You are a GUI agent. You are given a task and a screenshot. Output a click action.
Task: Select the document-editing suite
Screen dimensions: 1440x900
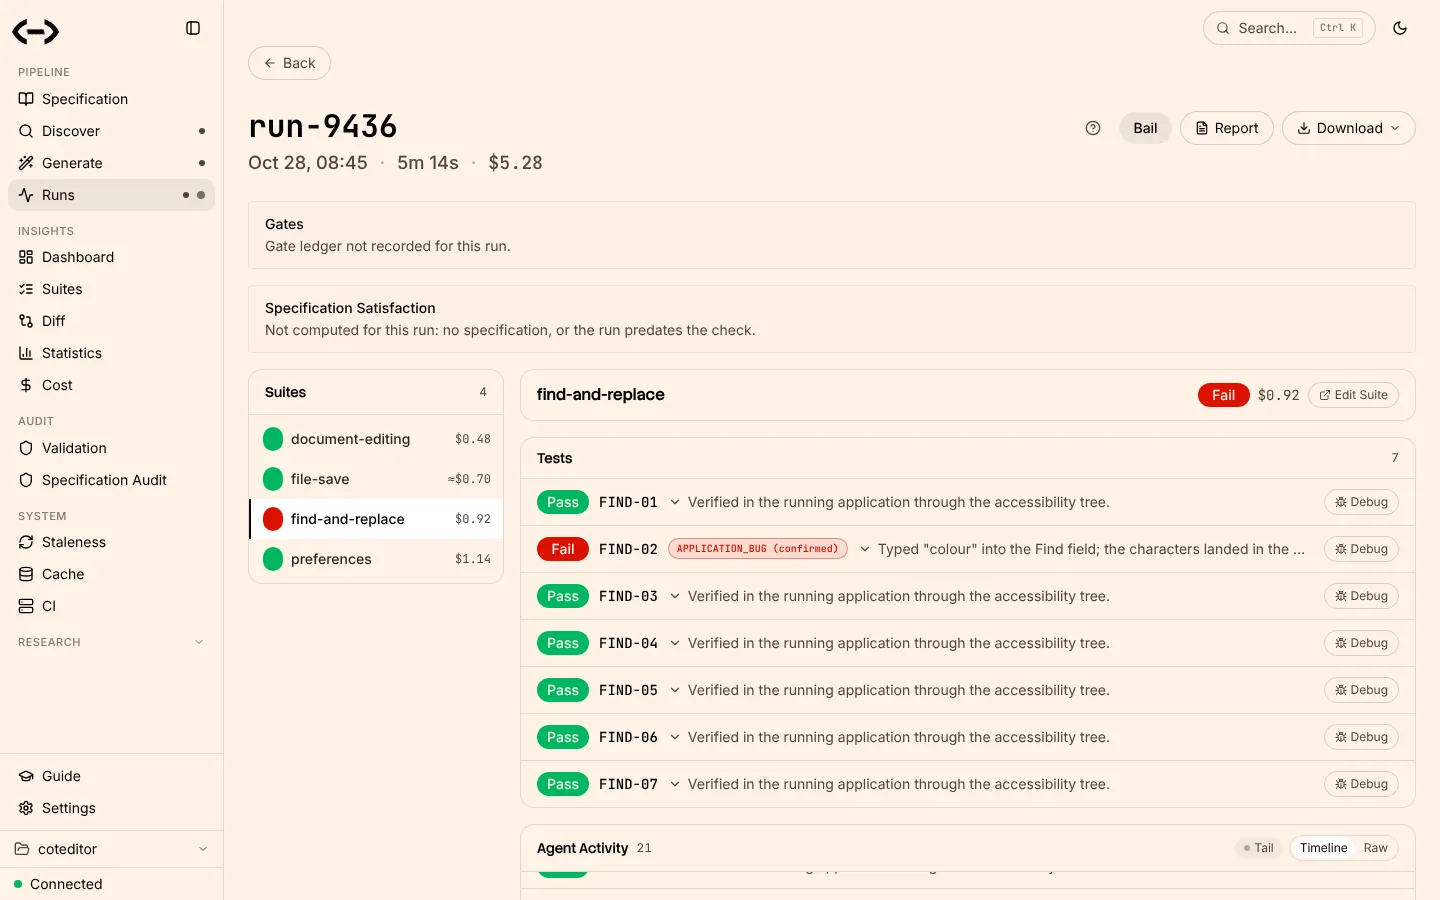coord(376,439)
